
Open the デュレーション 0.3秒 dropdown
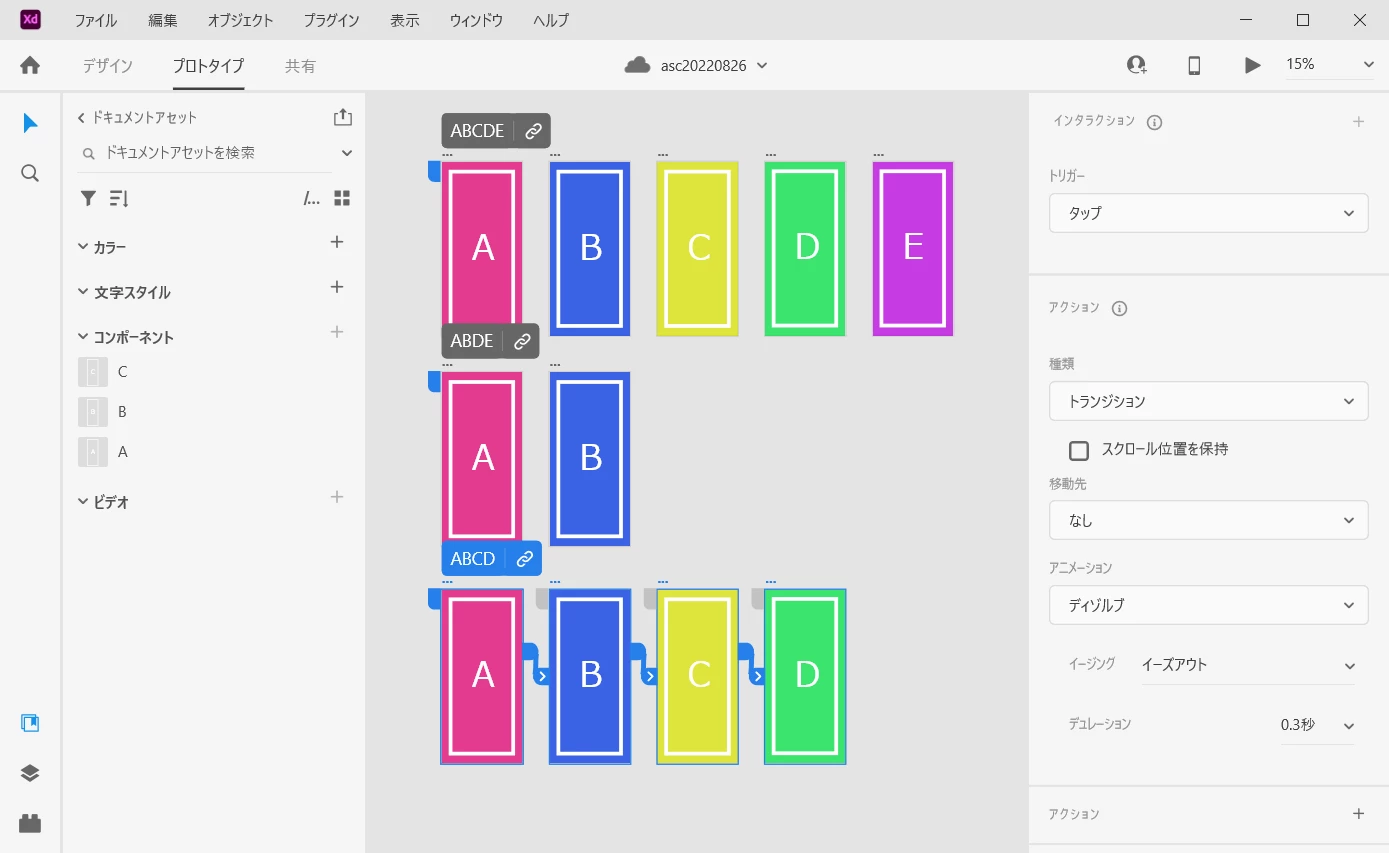coord(1318,724)
